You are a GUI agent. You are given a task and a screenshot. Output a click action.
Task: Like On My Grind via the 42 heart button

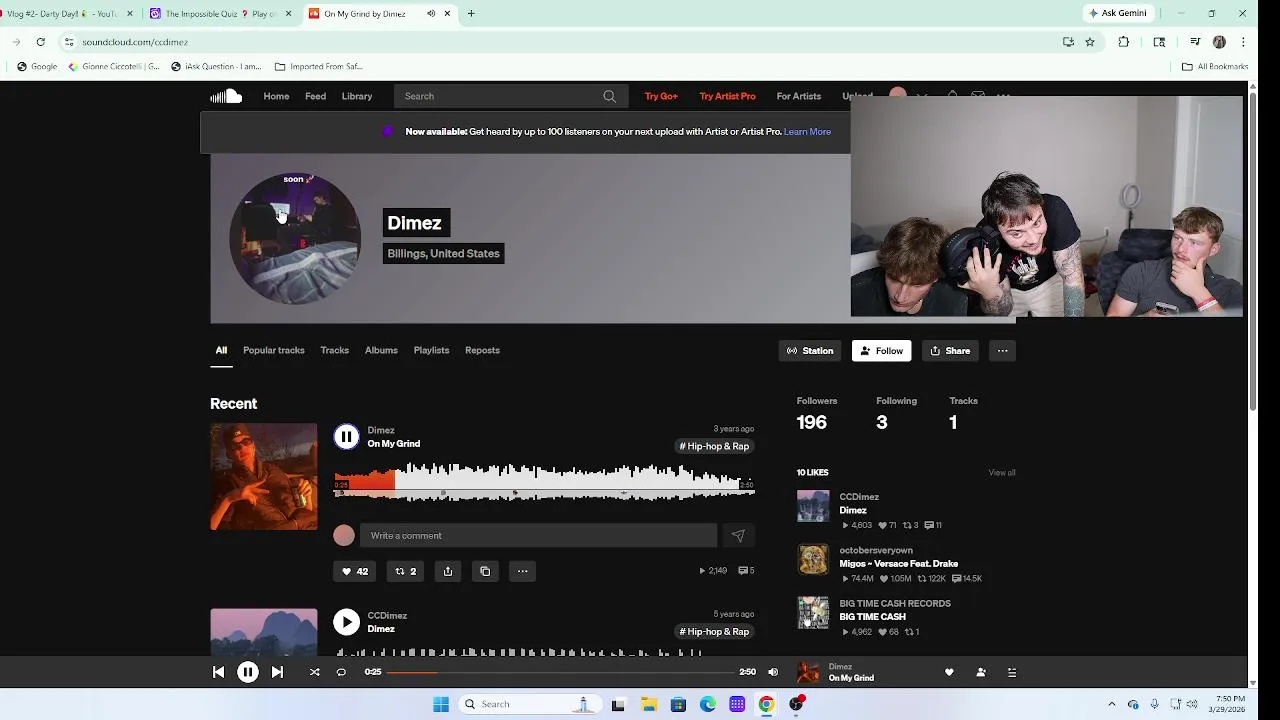point(355,571)
